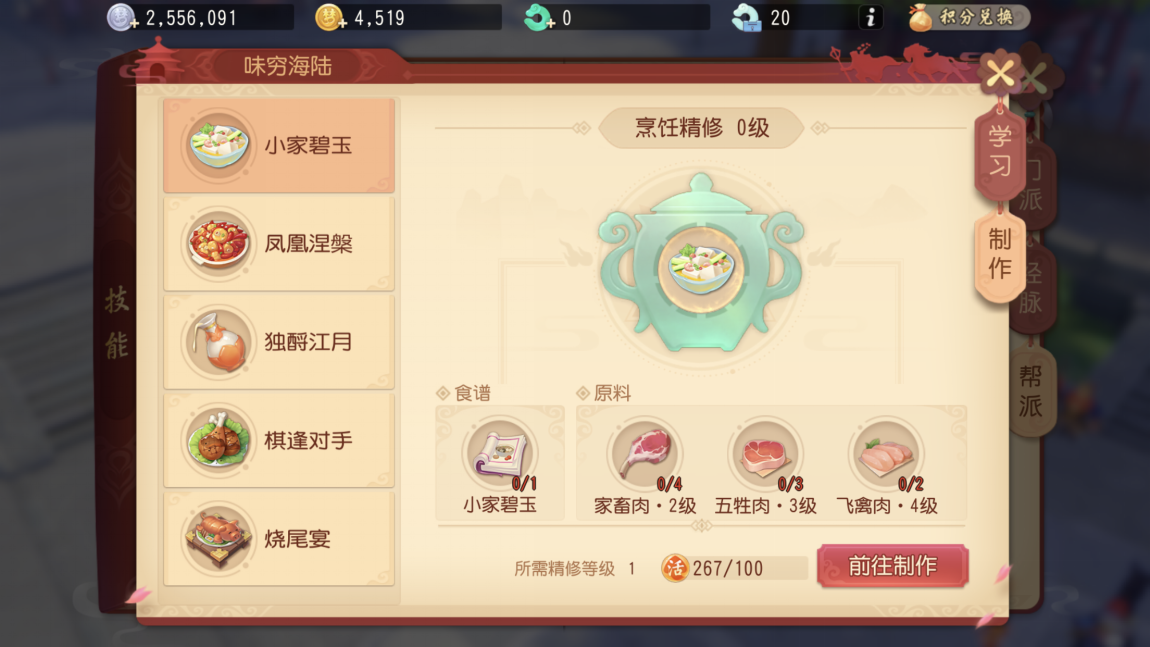Tap the 家畜肉·2级 ingredient icon
This screenshot has height=647, width=1150.
coord(645,455)
